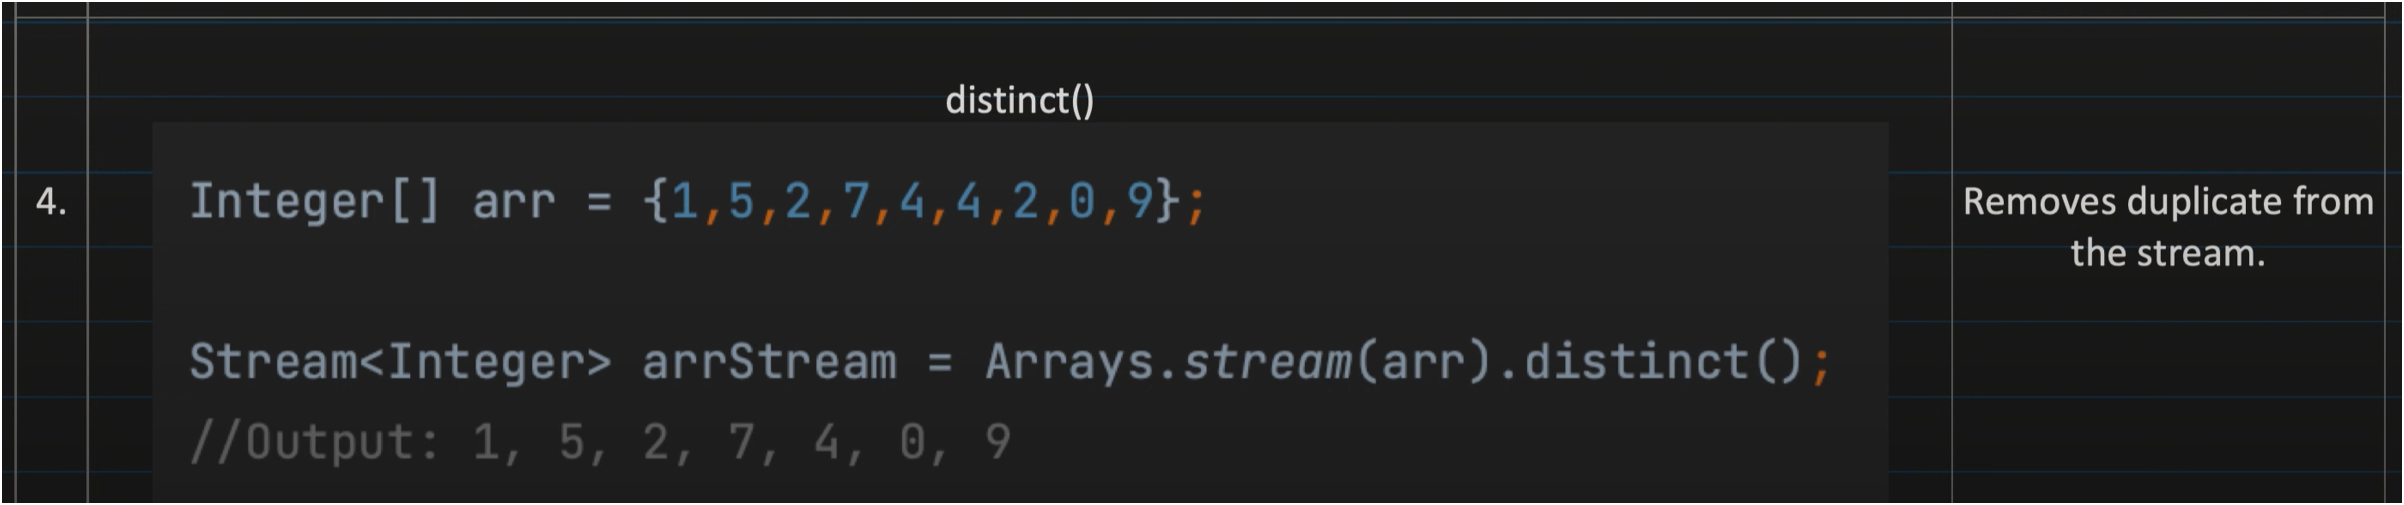Click the arr variable name in the declaration
The image size is (2404, 505).
513,202
